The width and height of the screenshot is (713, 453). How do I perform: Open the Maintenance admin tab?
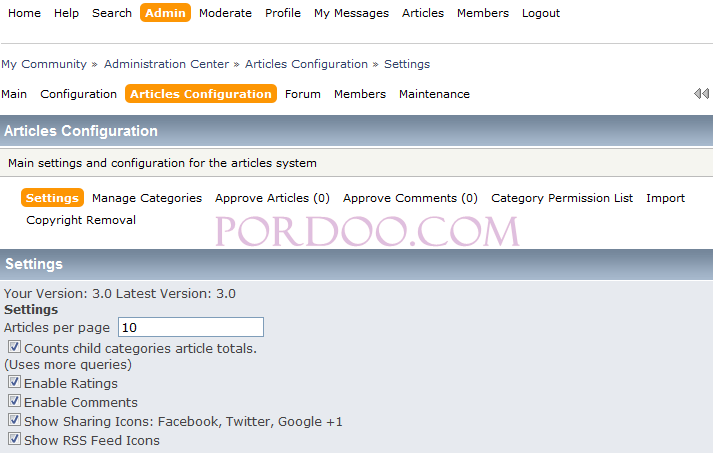pyautogui.click(x=434, y=94)
